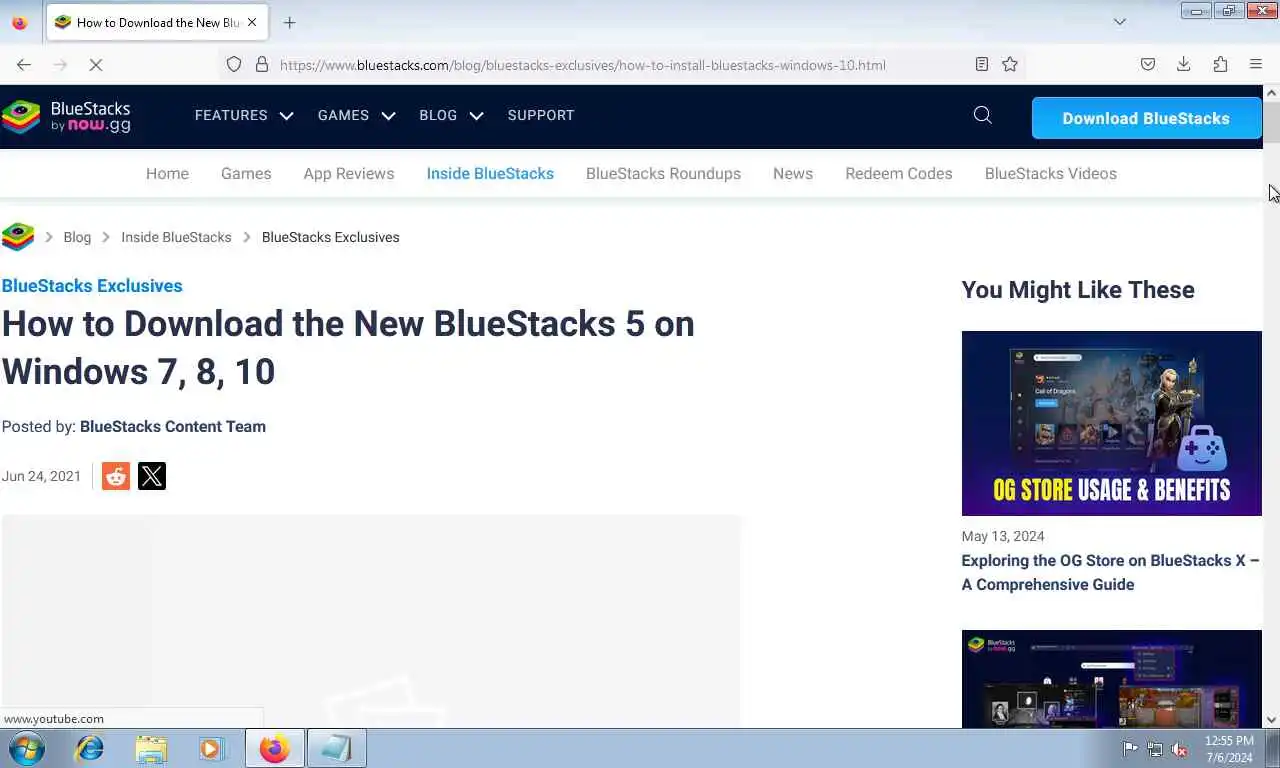This screenshot has height=768, width=1280.
Task: Click the Jun 24, 2021 date text
Action: [41, 476]
